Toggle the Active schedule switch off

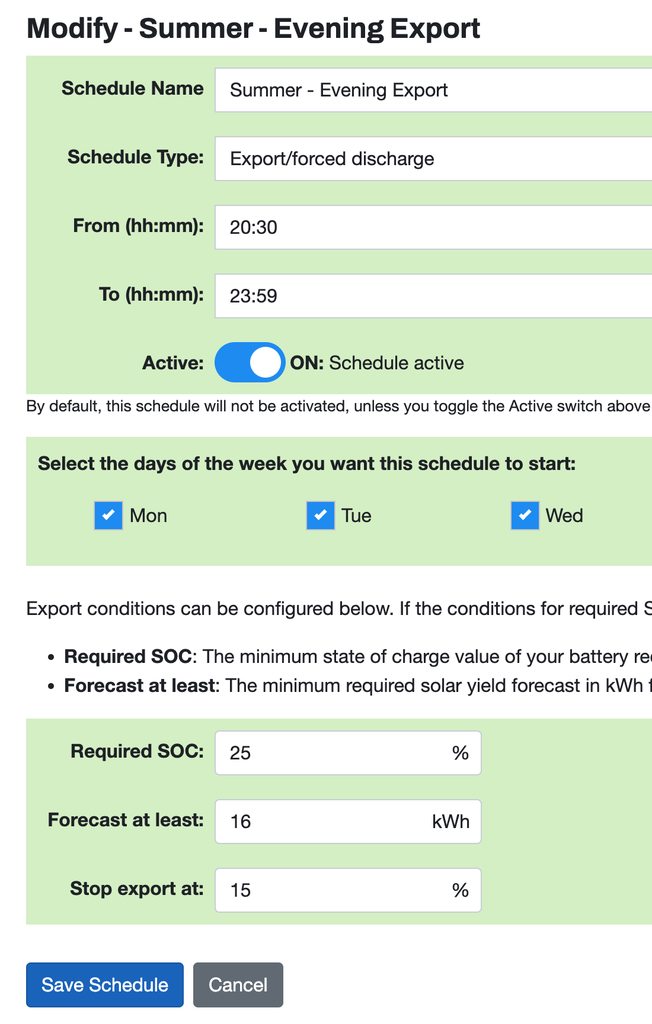[x=250, y=363]
